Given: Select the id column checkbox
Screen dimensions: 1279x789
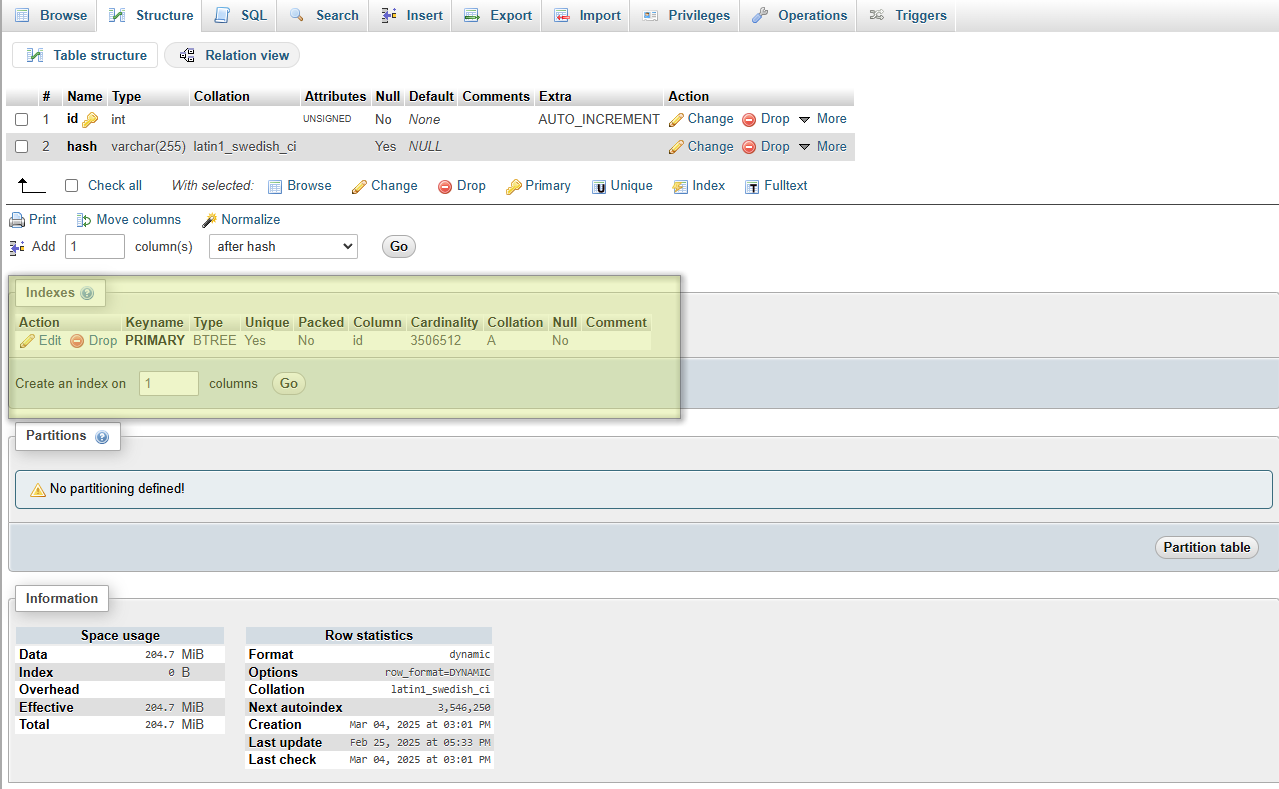Looking at the screenshot, I should pos(22,120).
